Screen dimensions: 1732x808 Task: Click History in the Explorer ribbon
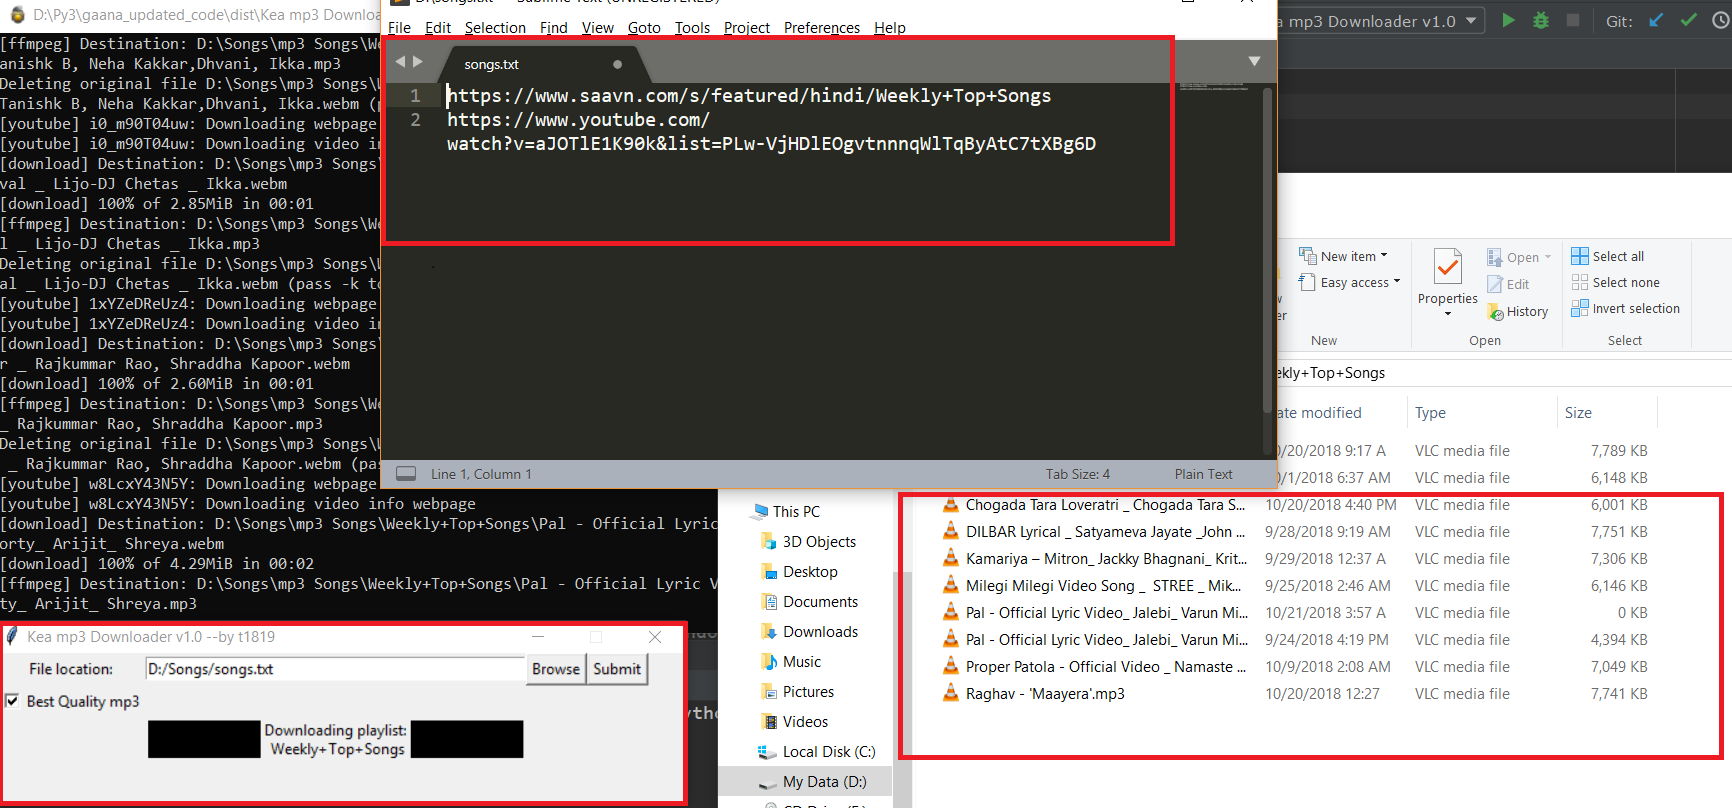[1517, 312]
